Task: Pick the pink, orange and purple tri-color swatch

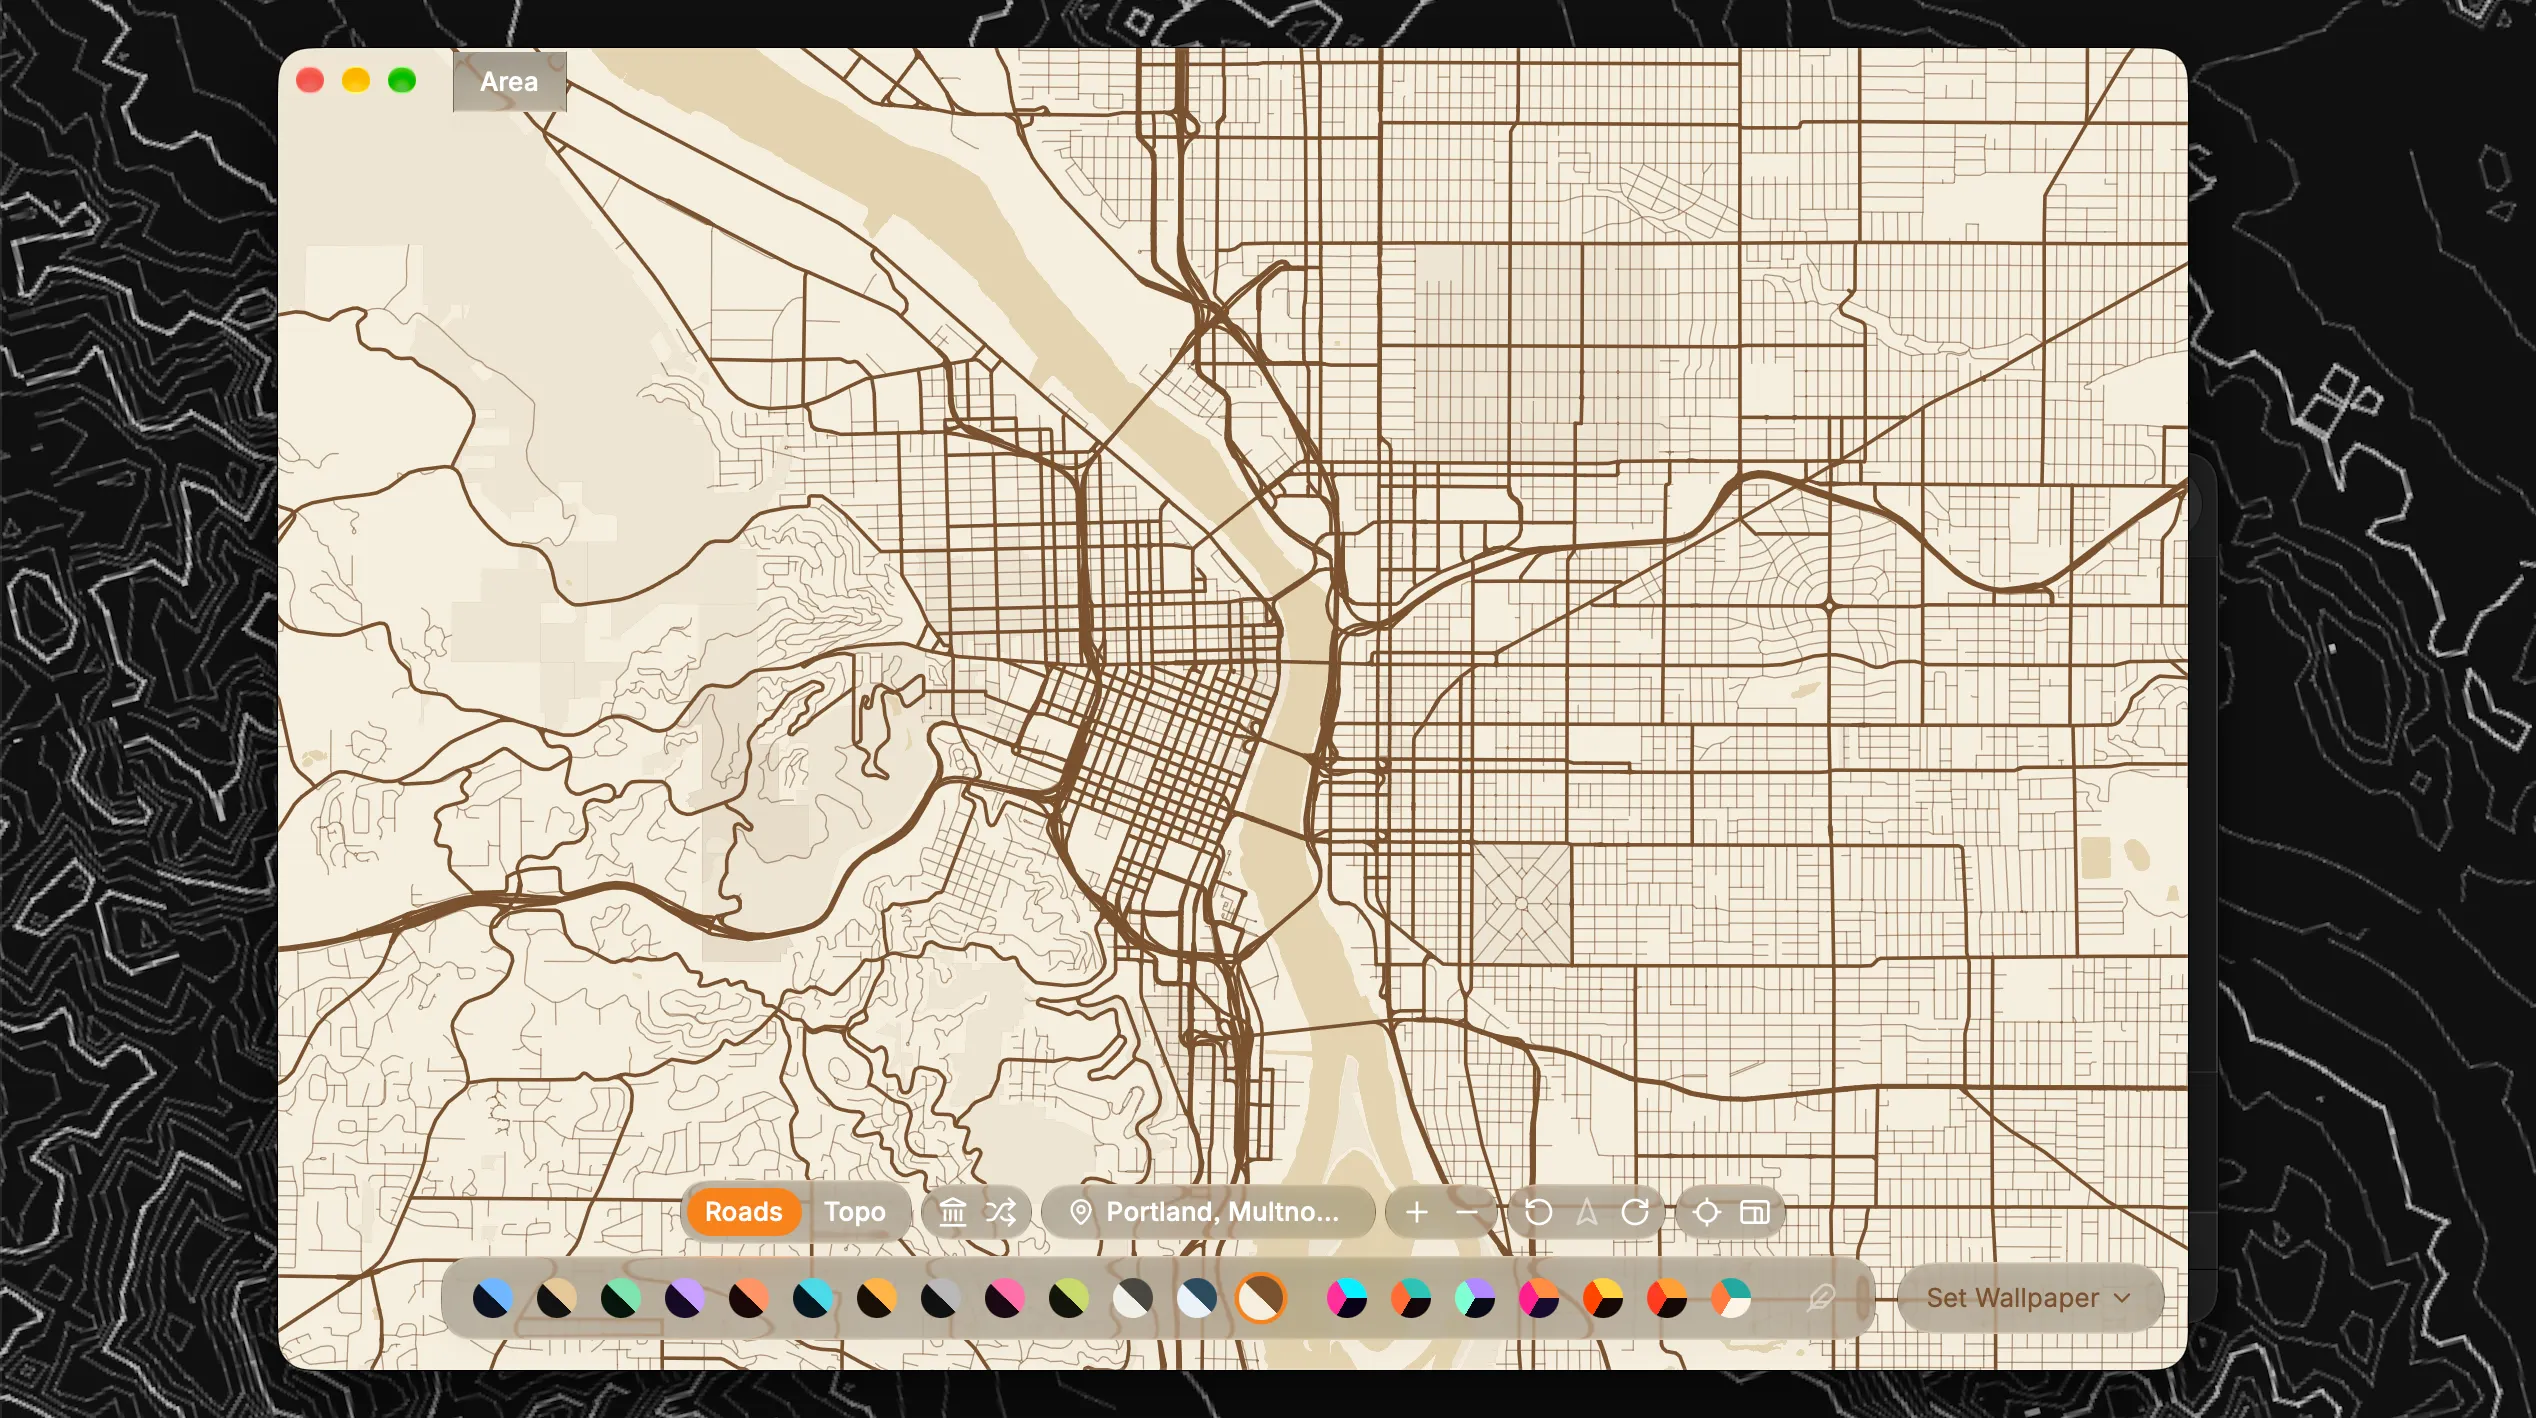Action: coord(1539,1298)
